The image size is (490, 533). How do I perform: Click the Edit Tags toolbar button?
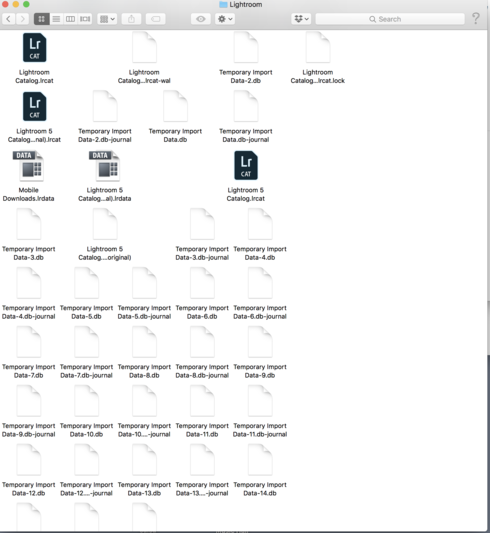[x=156, y=19]
